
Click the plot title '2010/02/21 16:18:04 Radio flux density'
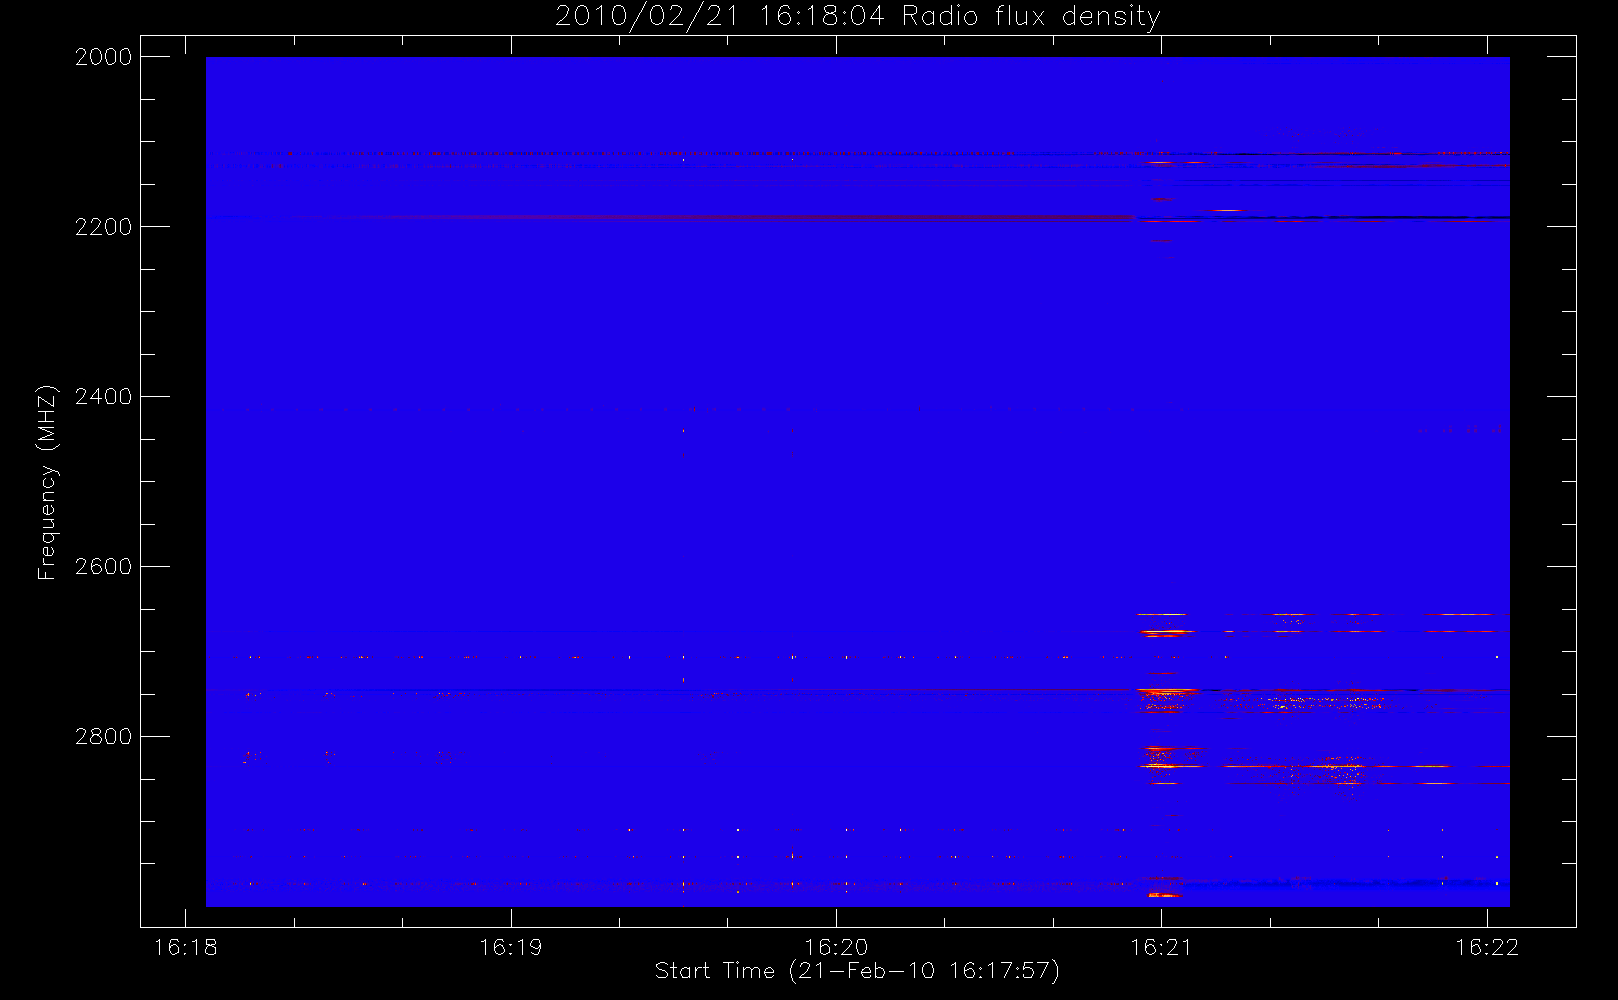[x=857, y=17]
